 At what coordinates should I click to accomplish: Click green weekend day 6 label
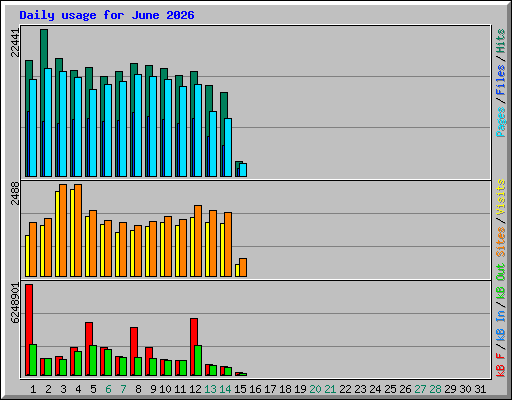pyautogui.click(x=108, y=389)
